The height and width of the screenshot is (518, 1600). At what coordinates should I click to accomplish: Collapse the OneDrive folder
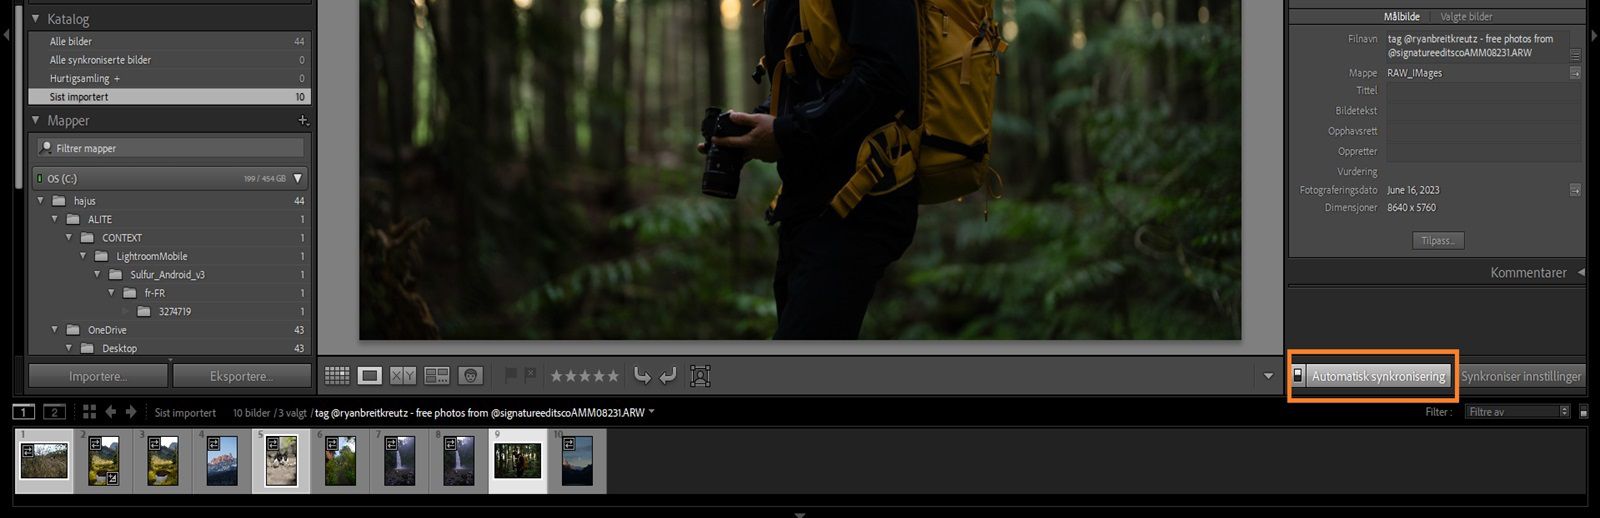55,330
